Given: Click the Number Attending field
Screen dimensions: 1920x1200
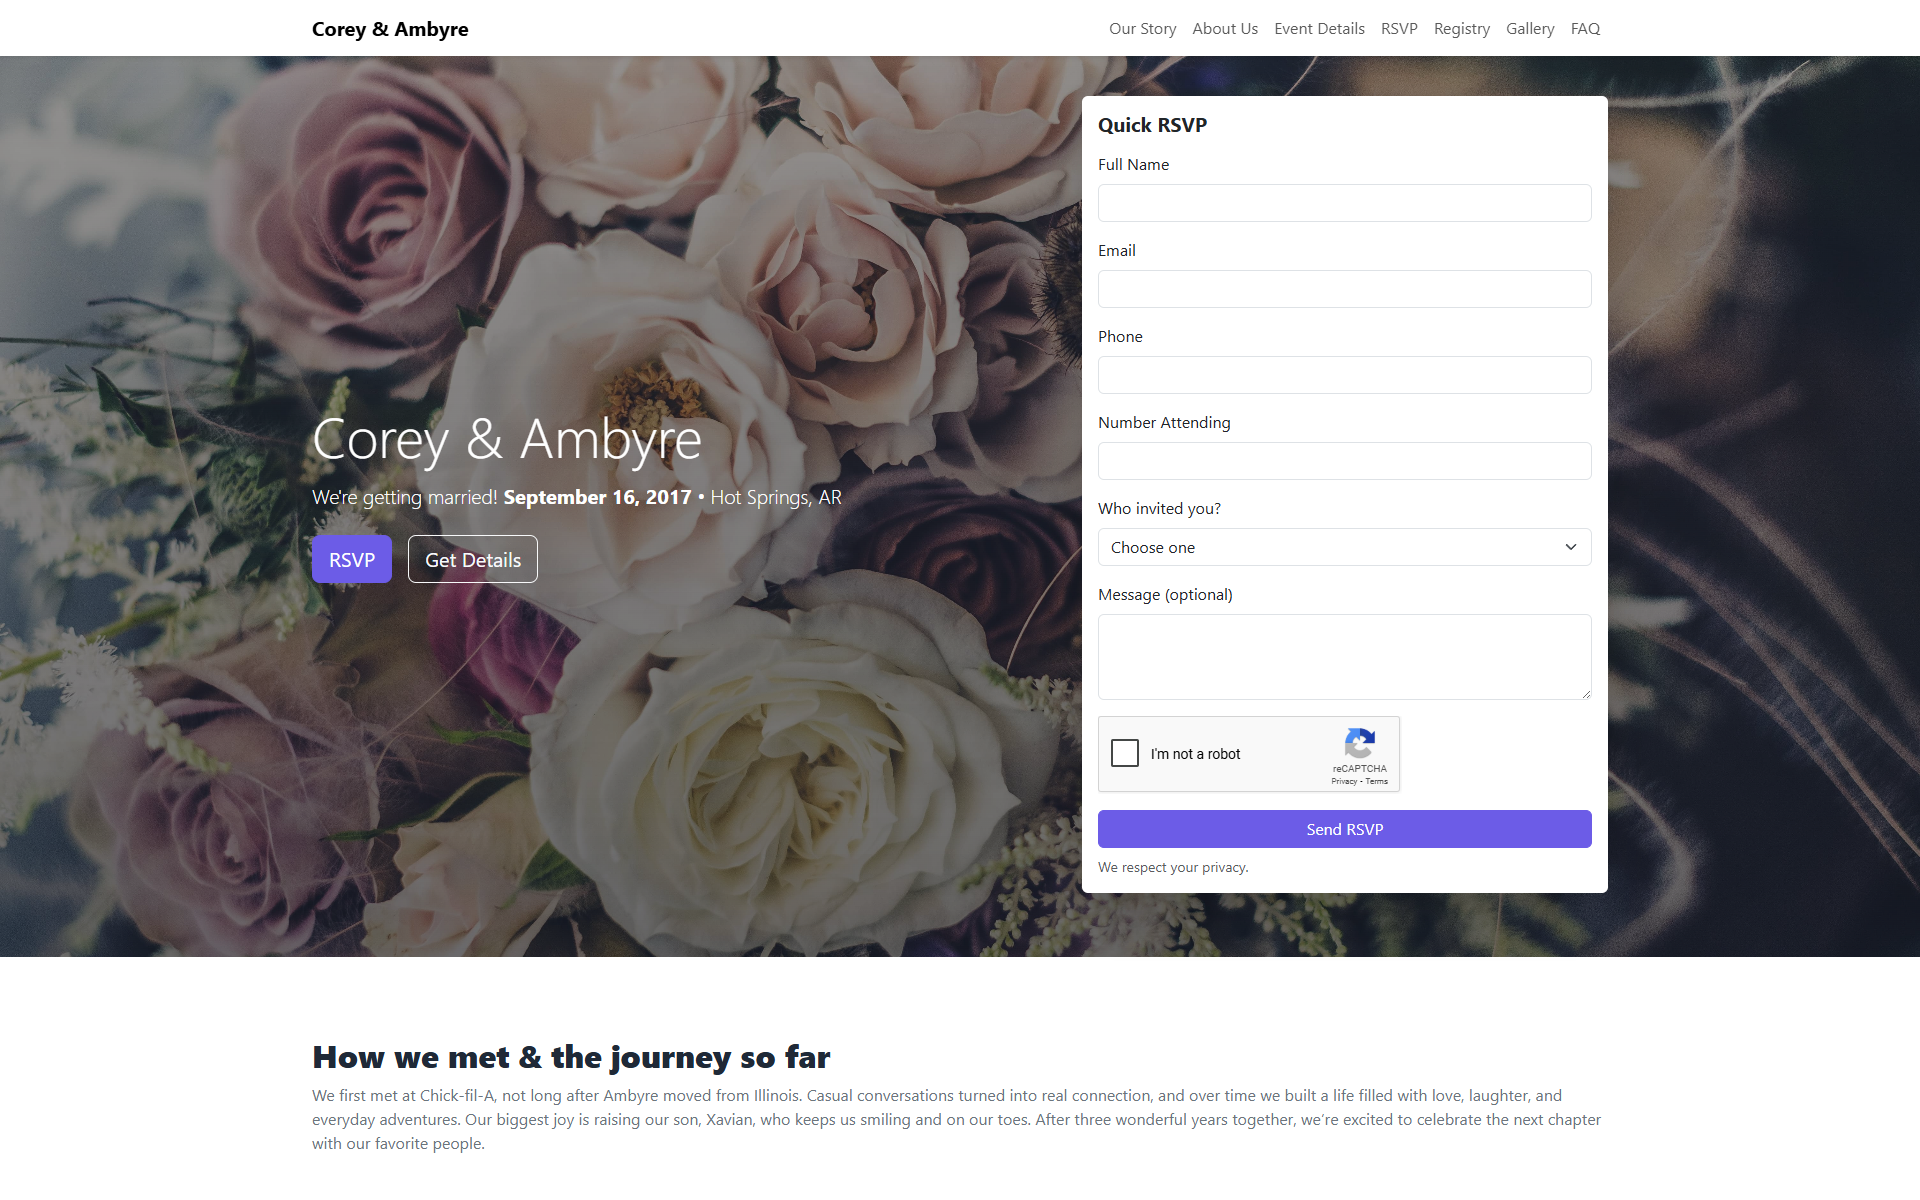Looking at the screenshot, I should click(x=1344, y=461).
